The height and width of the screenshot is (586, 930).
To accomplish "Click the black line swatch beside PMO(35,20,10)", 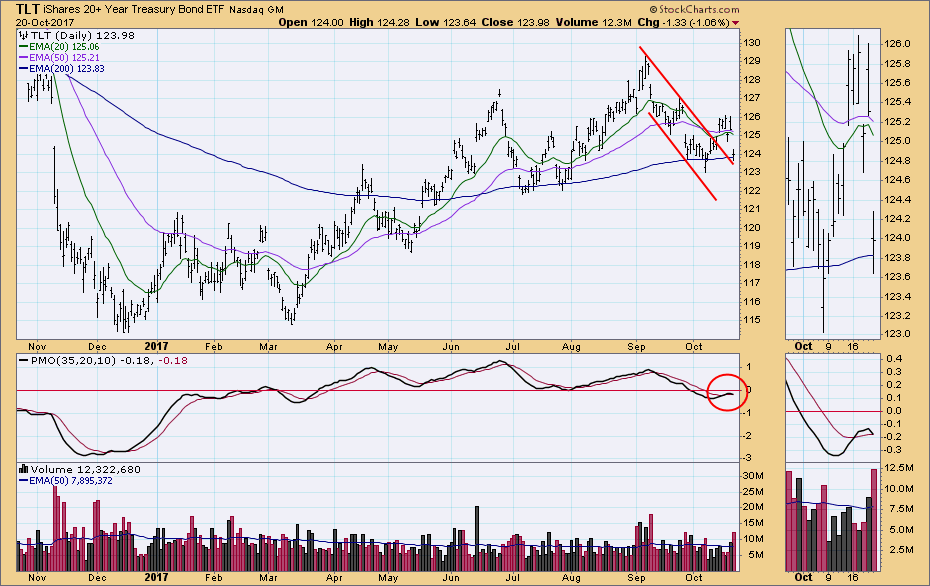I will (x=24, y=360).
